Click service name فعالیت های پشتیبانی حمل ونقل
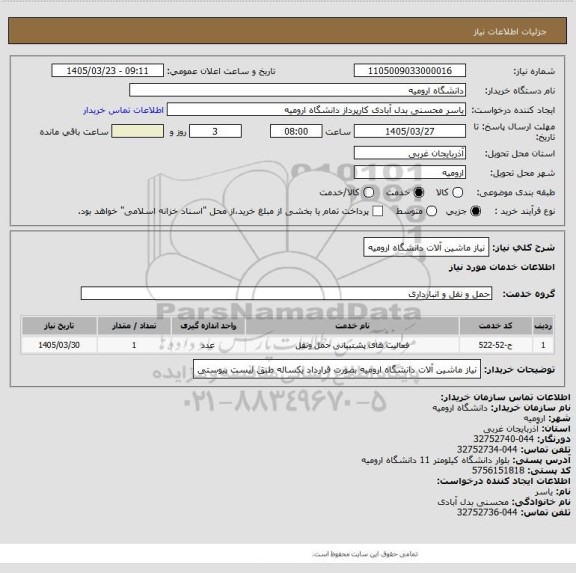Screen dimensions: 576x573 pyautogui.click(x=352, y=345)
